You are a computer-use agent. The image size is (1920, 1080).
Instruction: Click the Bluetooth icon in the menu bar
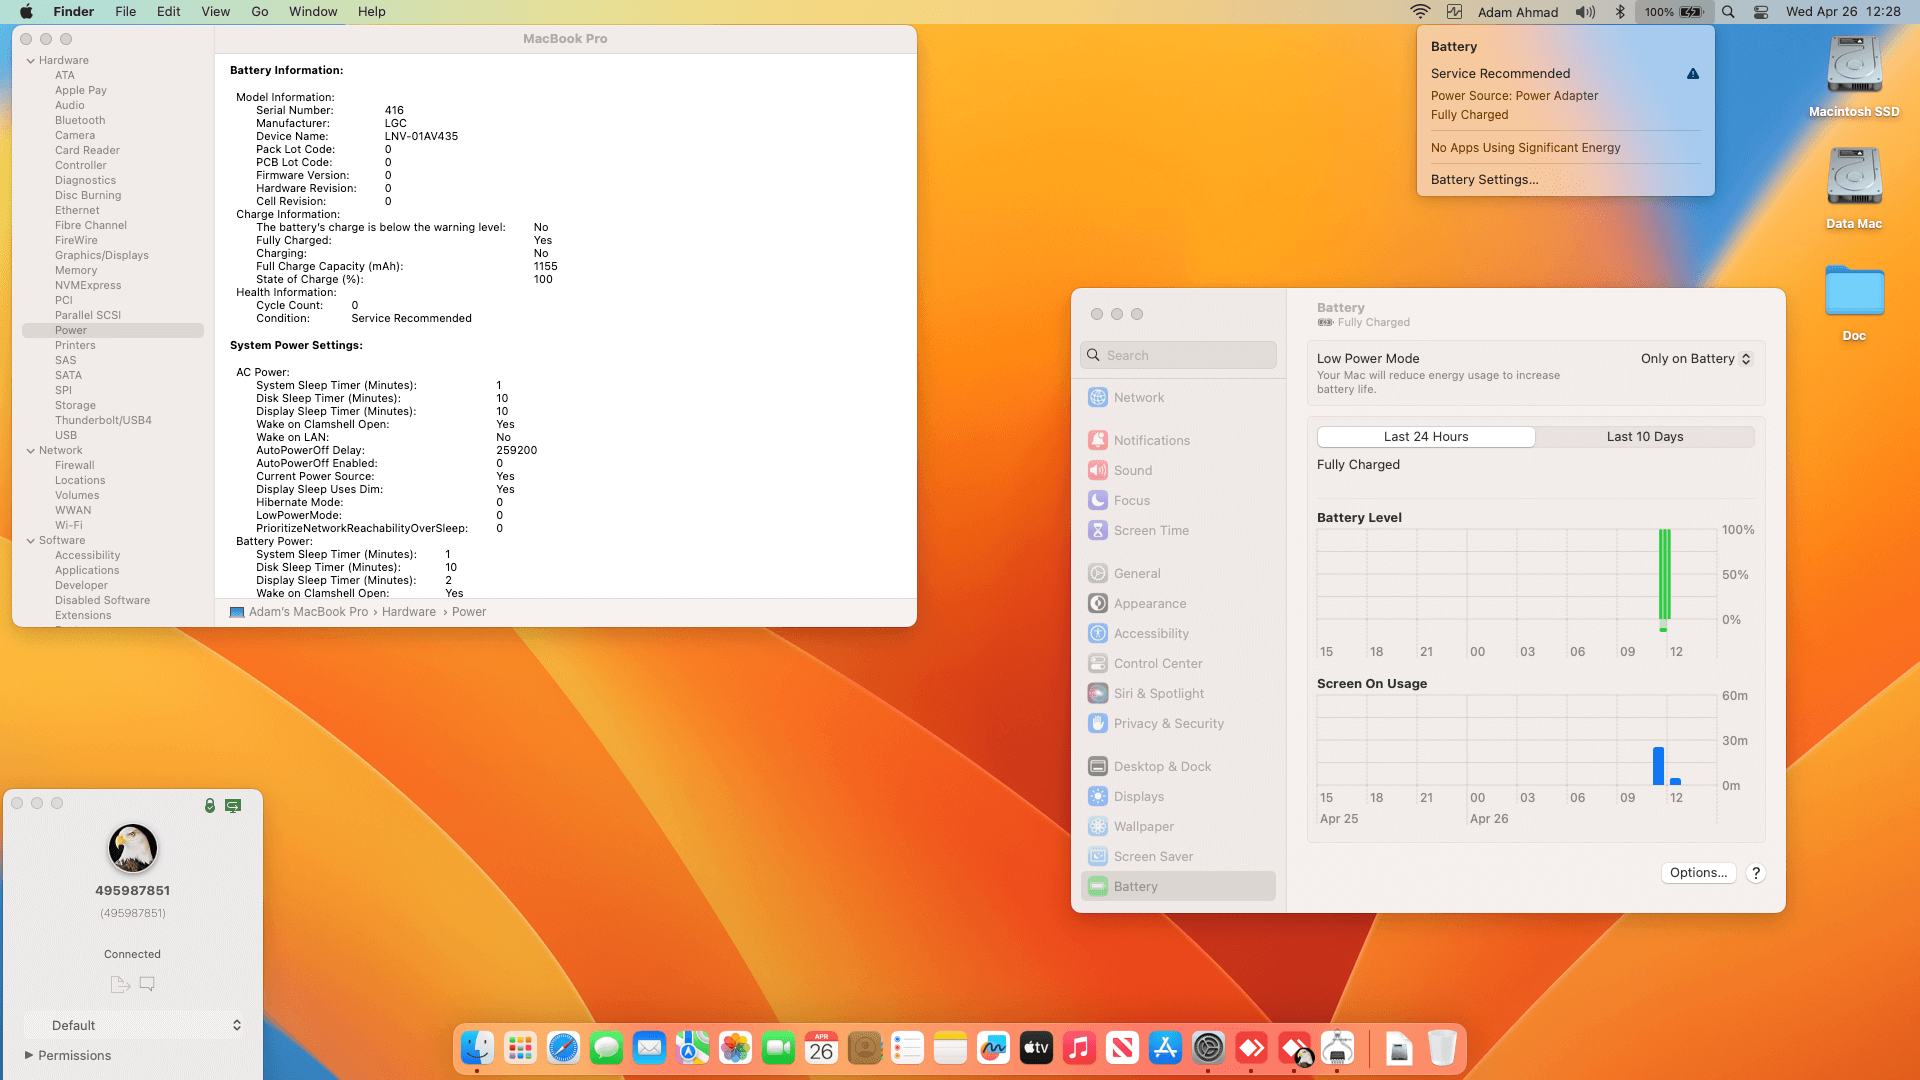1620,12
